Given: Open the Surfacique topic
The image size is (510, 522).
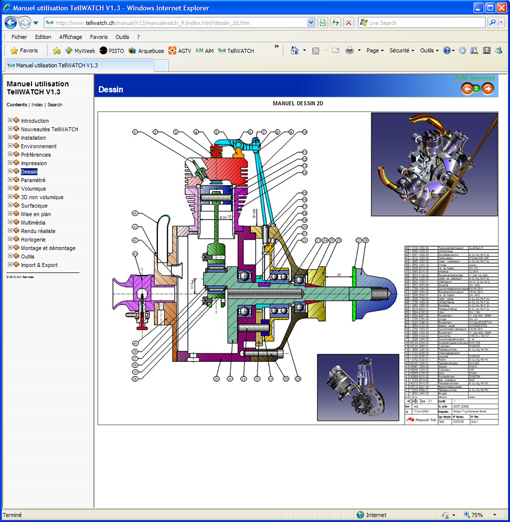Looking at the screenshot, I should (x=34, y=206).
